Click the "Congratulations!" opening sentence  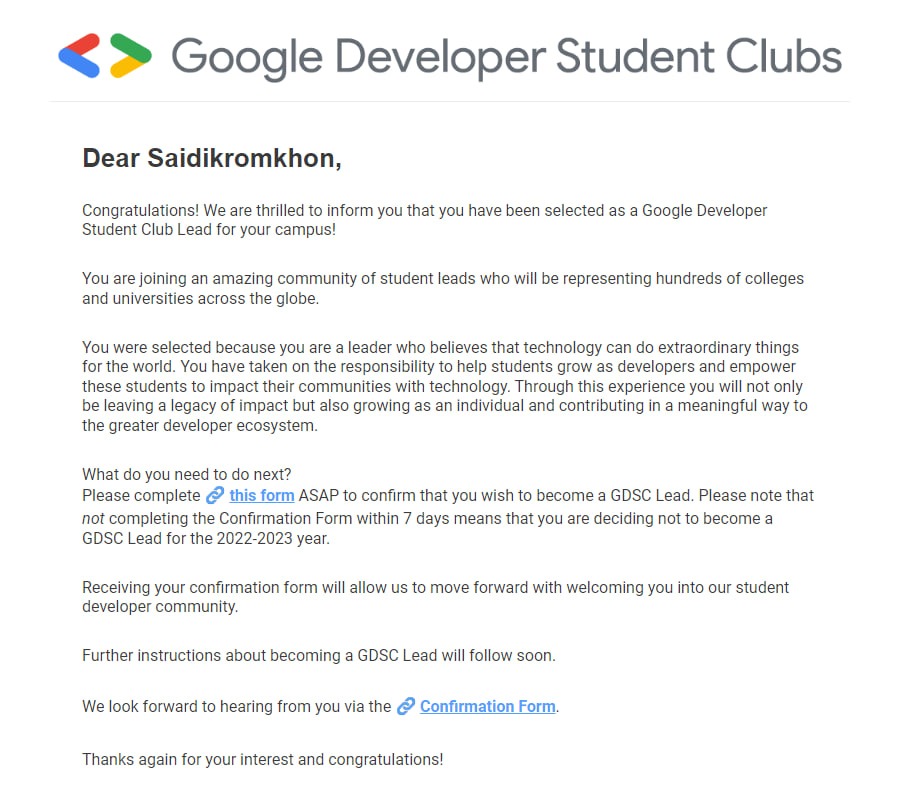pos(424,220)
